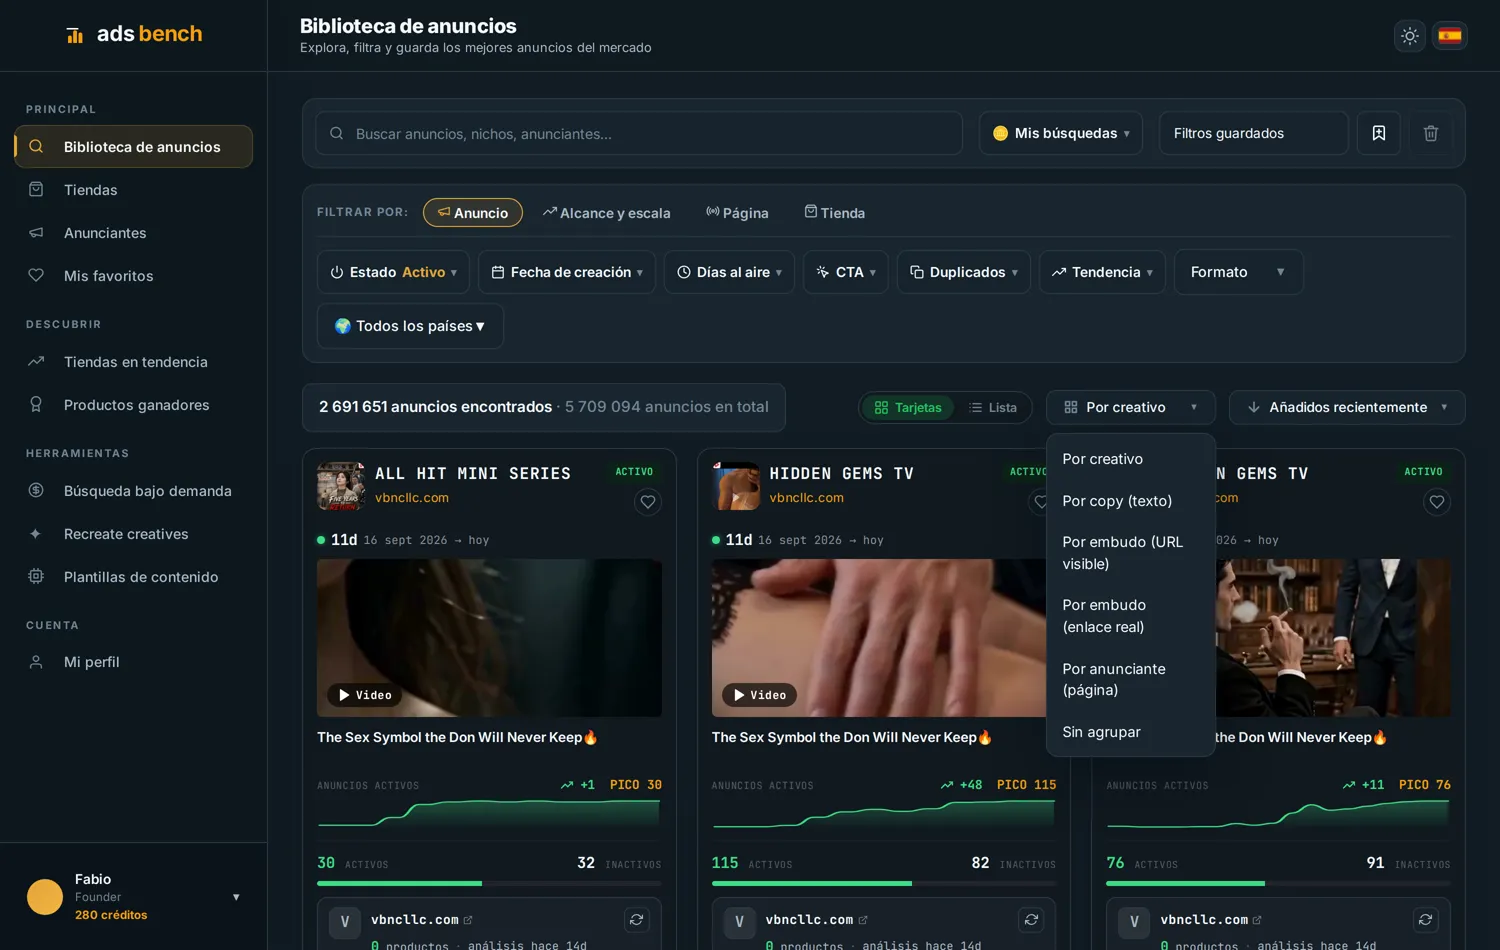Screen dimensions: 1500x950
Task: Switch to the Página filter tab
Action: coord(737,213)
